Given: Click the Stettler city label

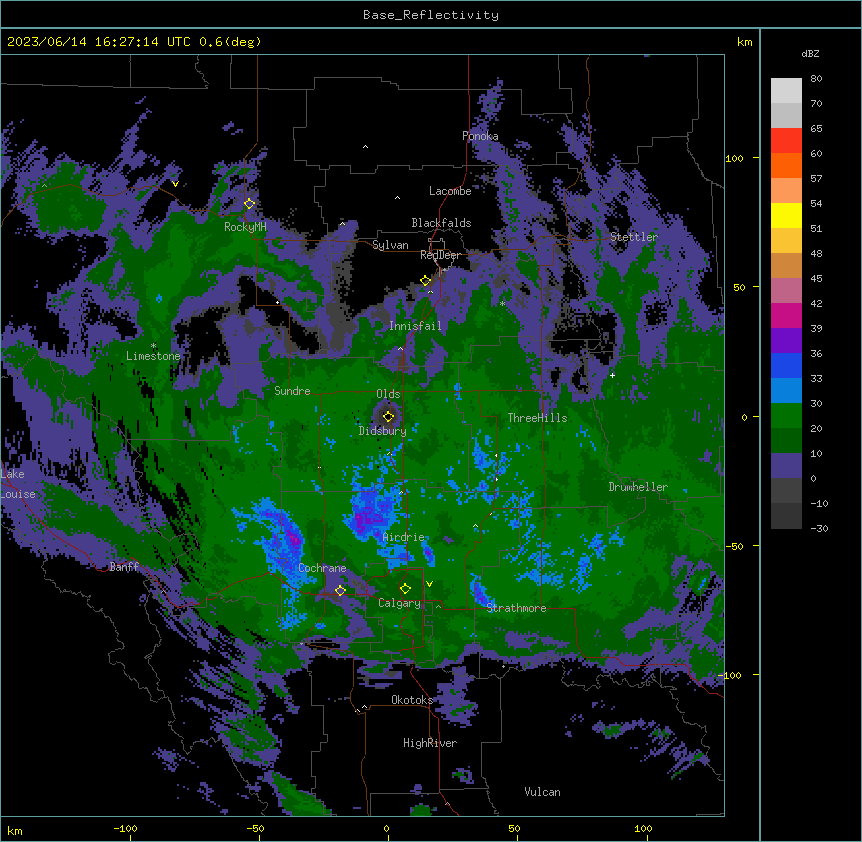Looking at the screenshot, I should point(634,237).
